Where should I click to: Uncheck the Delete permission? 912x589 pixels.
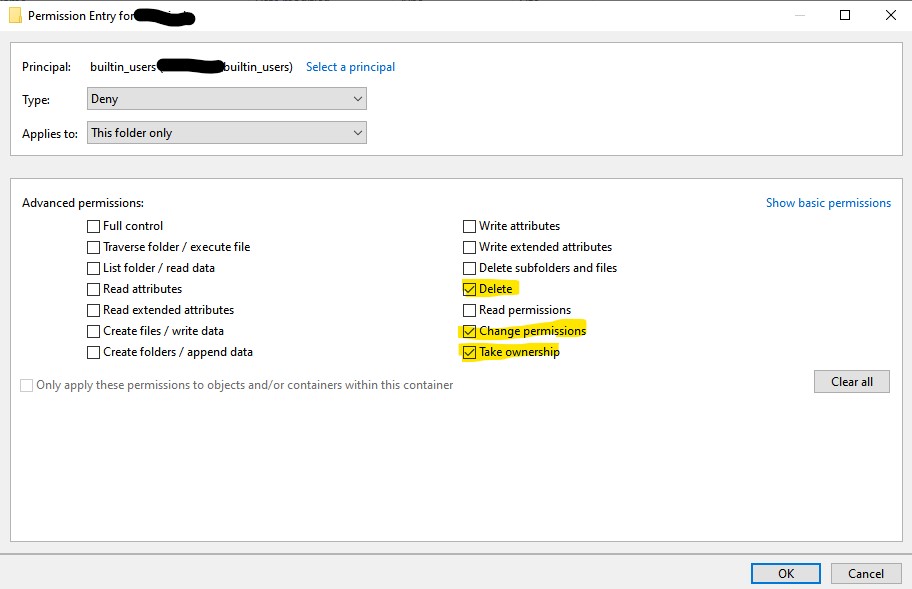click(469, 289)
